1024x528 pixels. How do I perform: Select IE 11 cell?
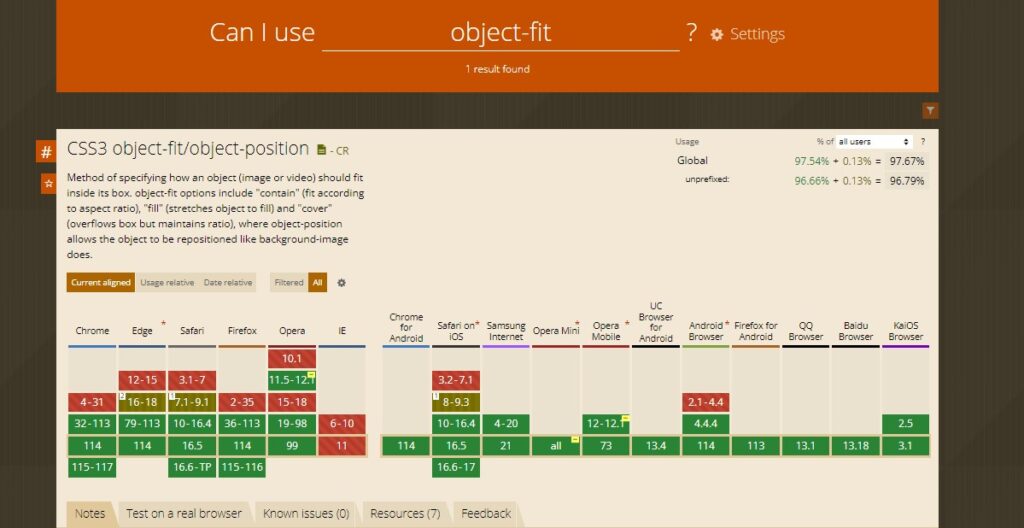click(342, 446)
